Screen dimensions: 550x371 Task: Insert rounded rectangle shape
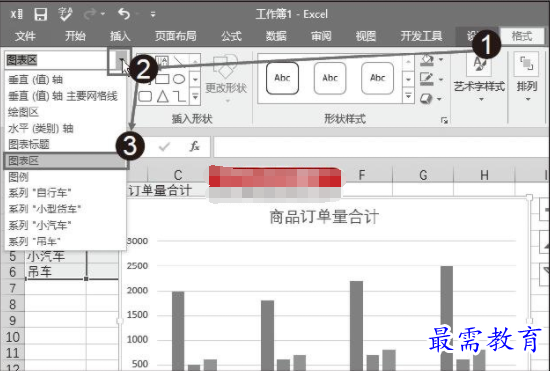point(145,96)
